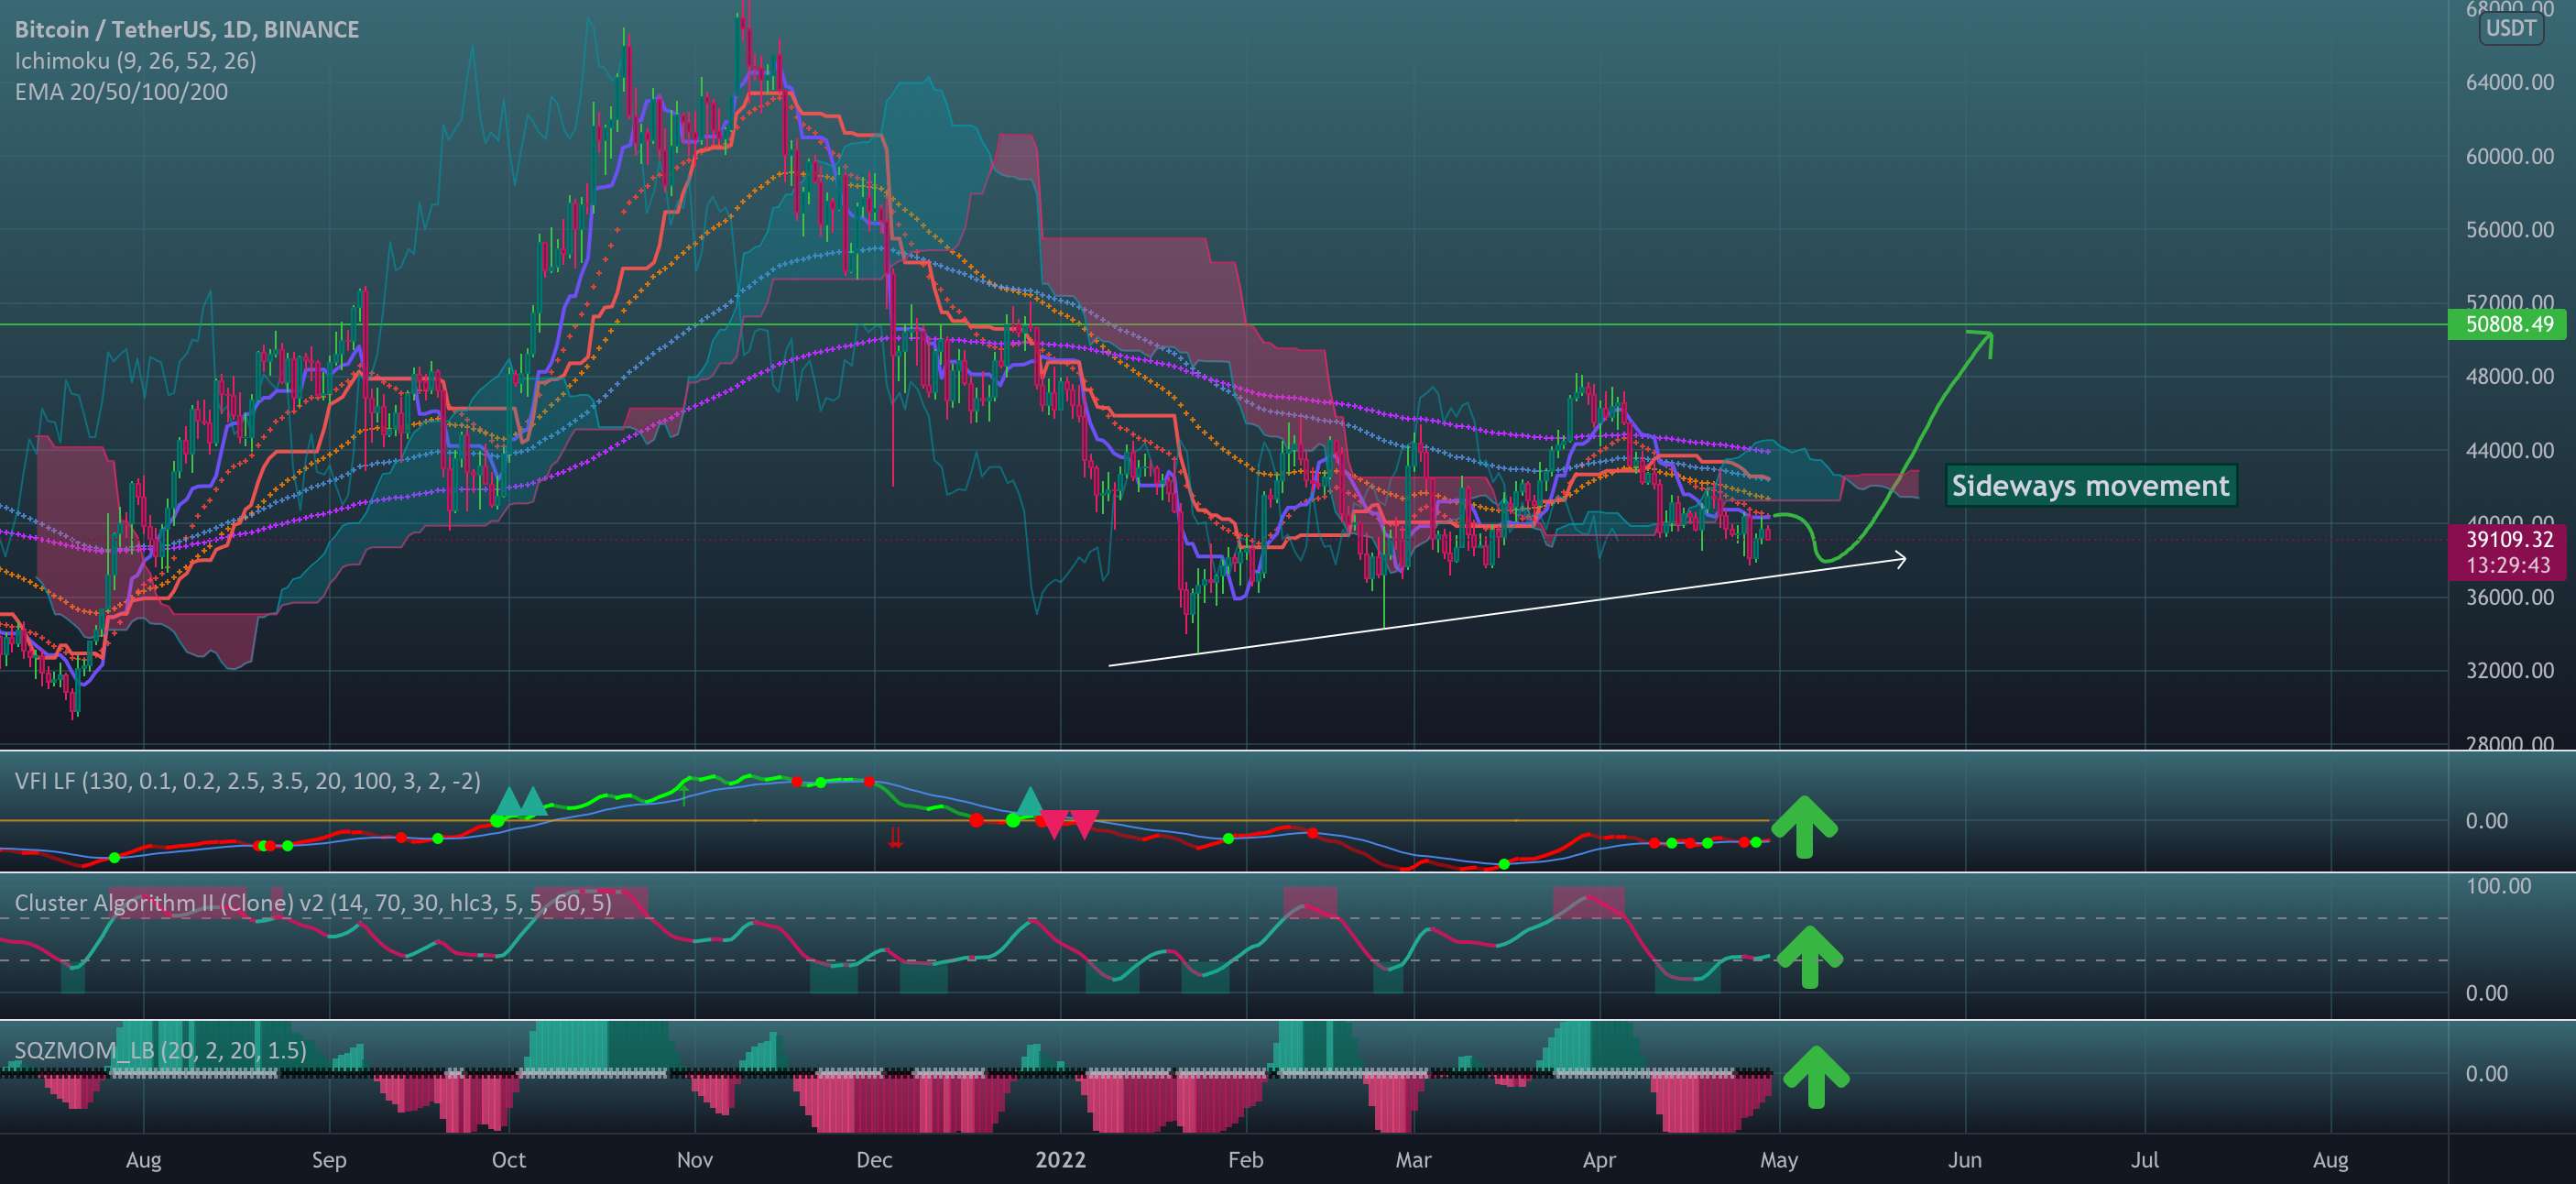Viewport: 2576px width, 1184px height.
Task: Click the 60000.00 price axis label
Action: pyautogui.click(x=2509, y=156)
